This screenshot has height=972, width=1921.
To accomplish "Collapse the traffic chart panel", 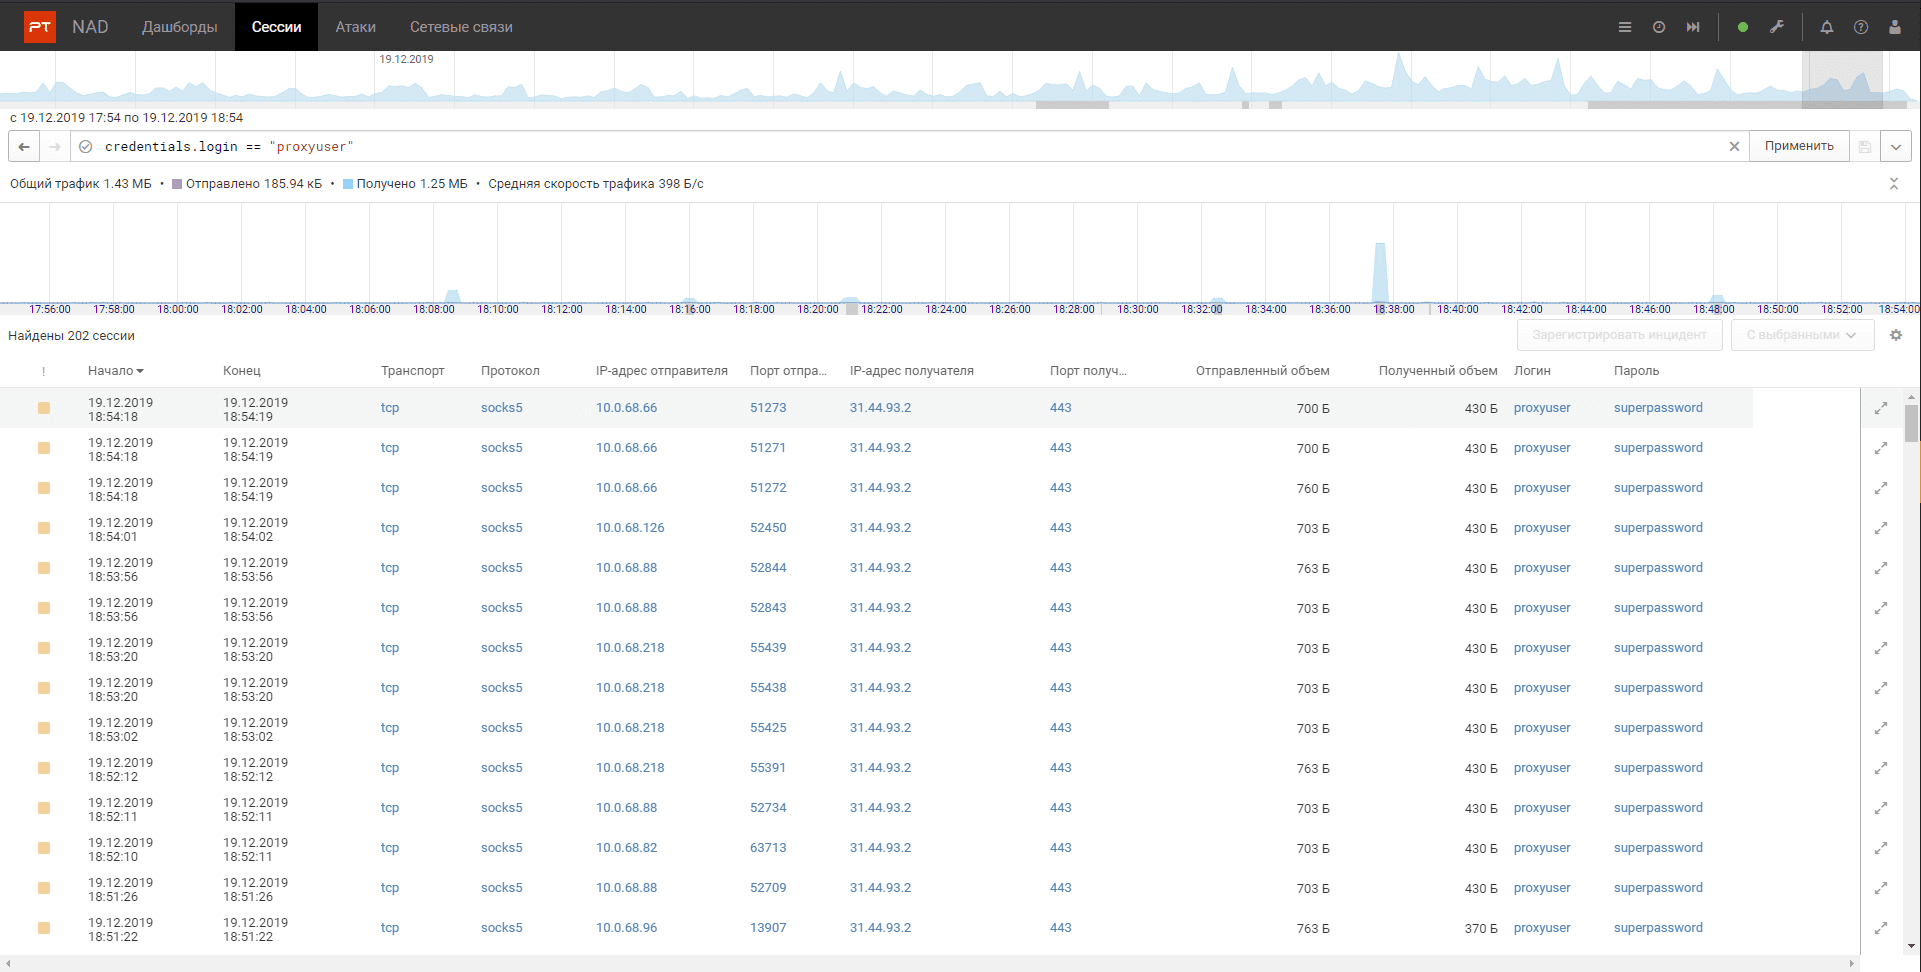I will click(x=1894, y=184).
